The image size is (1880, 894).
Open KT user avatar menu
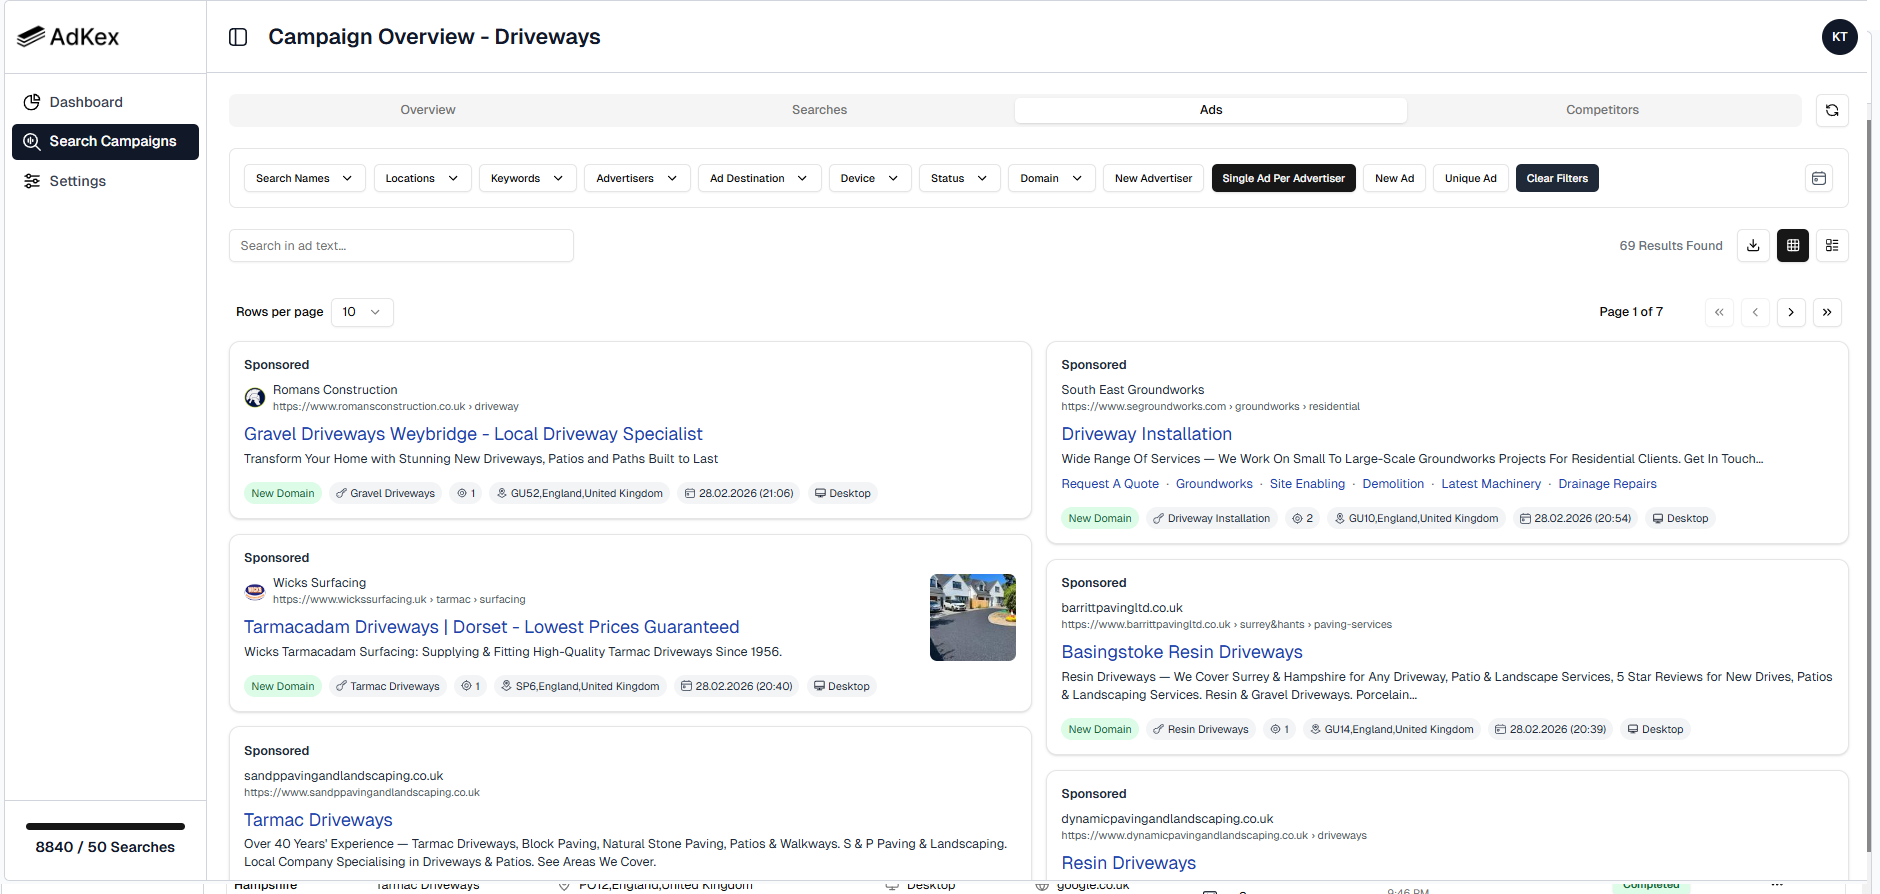coord(1840,37)
